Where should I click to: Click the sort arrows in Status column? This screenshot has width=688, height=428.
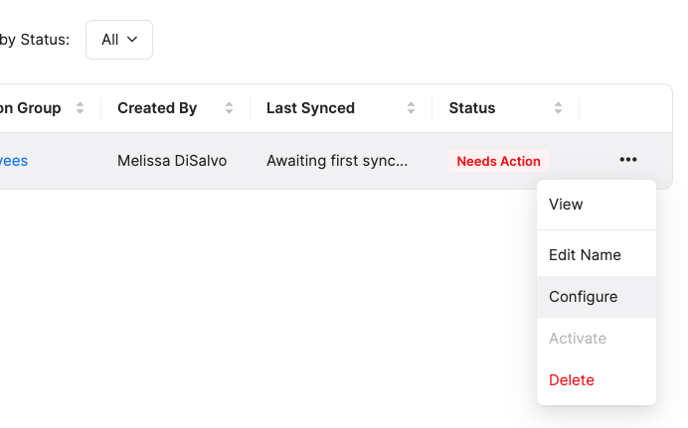point(558,108)
